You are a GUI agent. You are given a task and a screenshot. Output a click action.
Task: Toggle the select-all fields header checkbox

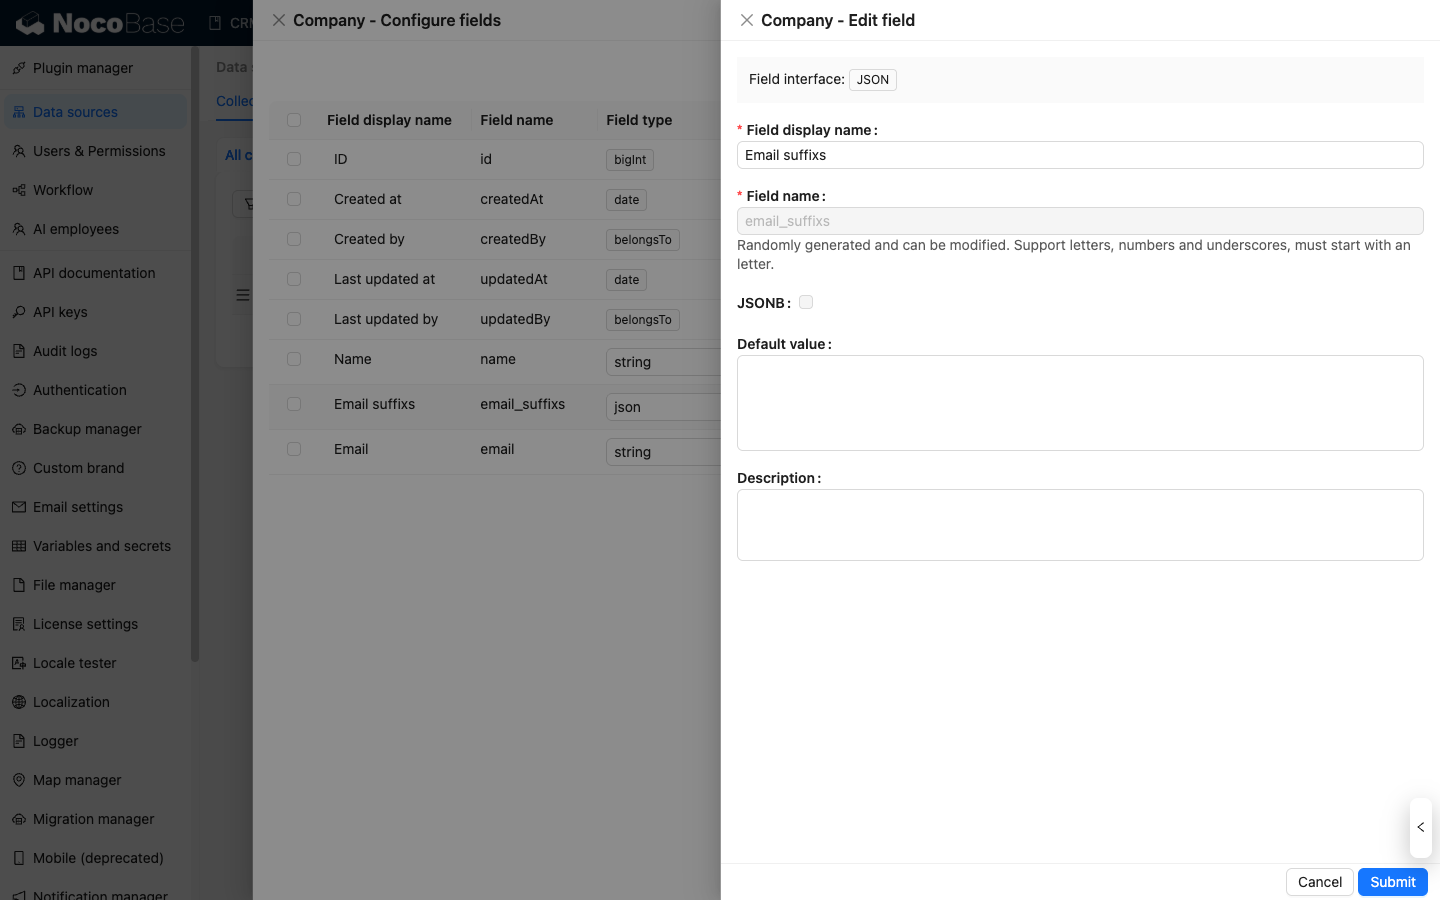coord(294,120)
